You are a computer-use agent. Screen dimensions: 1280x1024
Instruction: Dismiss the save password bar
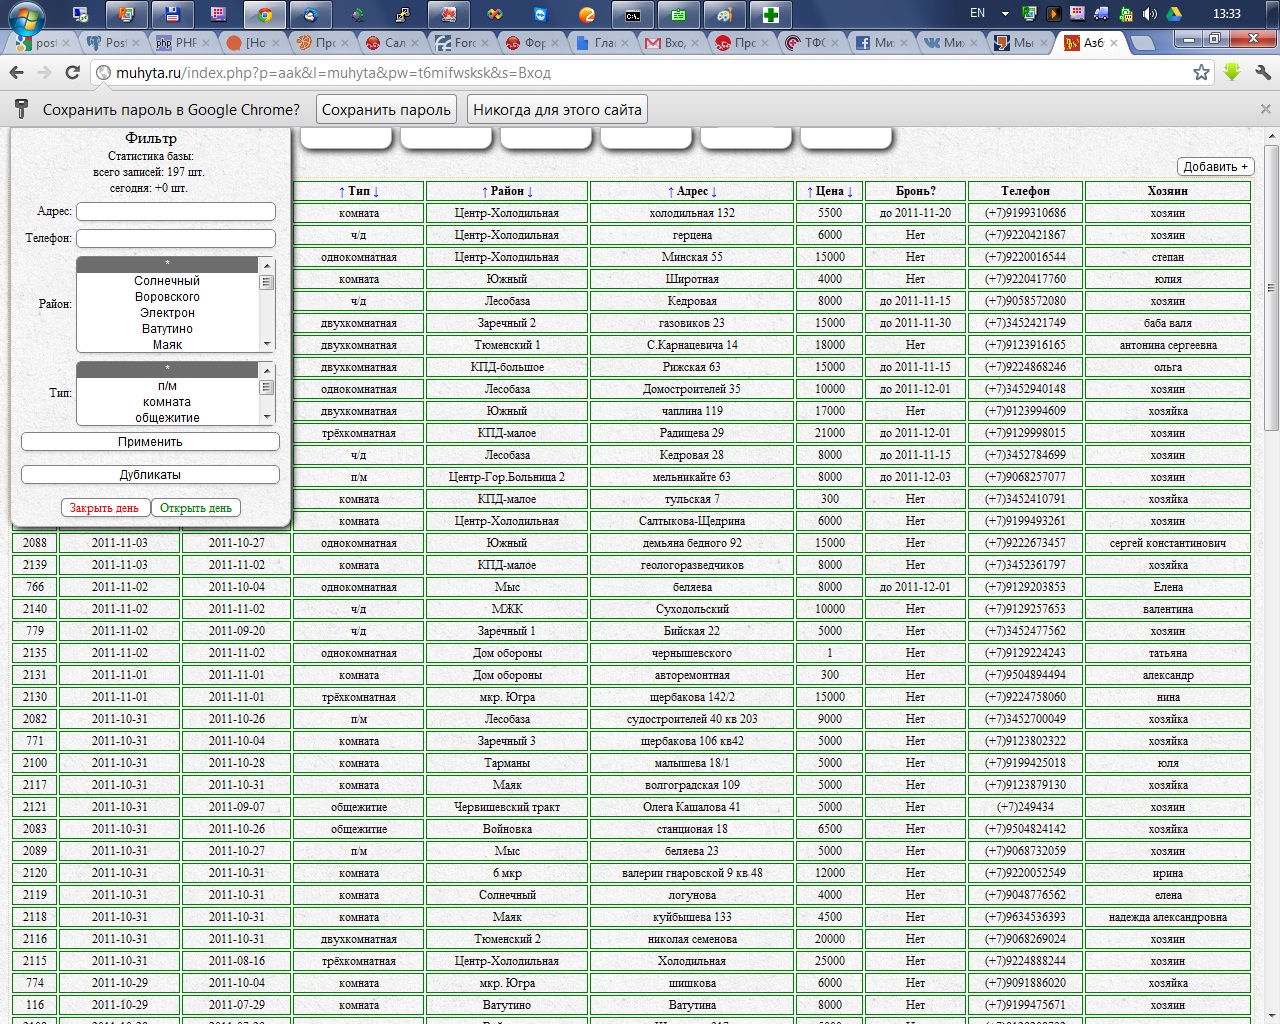tap(1265, 109)
